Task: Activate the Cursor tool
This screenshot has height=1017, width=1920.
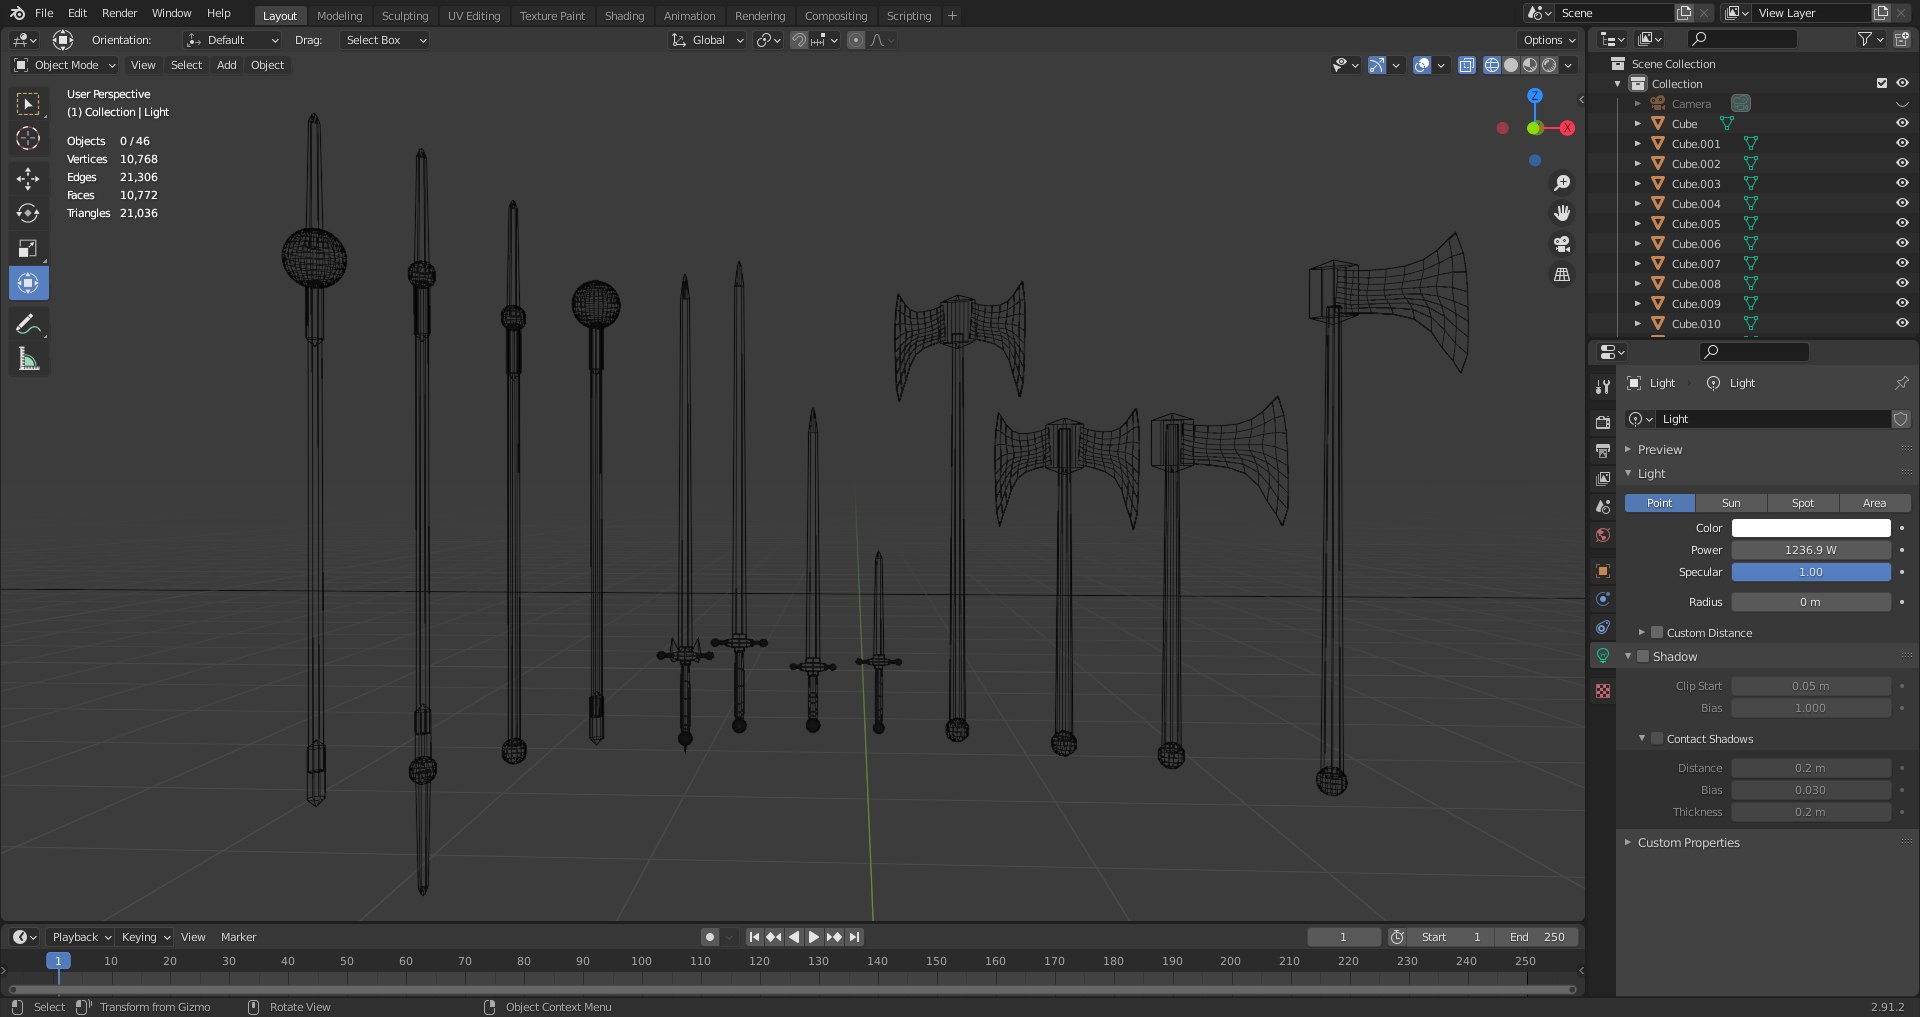Action: pyautogui.click(x=28, y=138)
